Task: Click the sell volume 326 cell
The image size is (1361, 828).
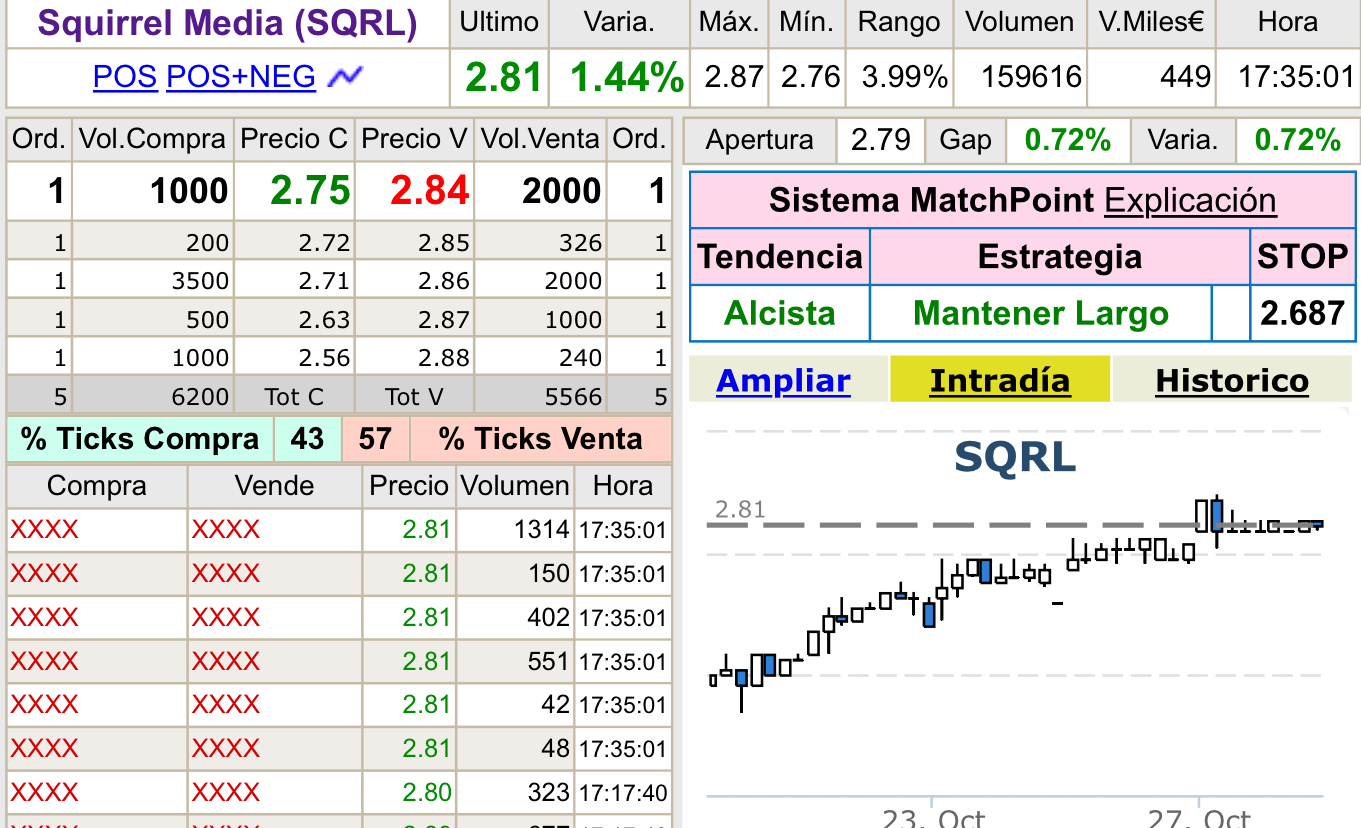Action: pyautogui.click(x=540, y=243)
